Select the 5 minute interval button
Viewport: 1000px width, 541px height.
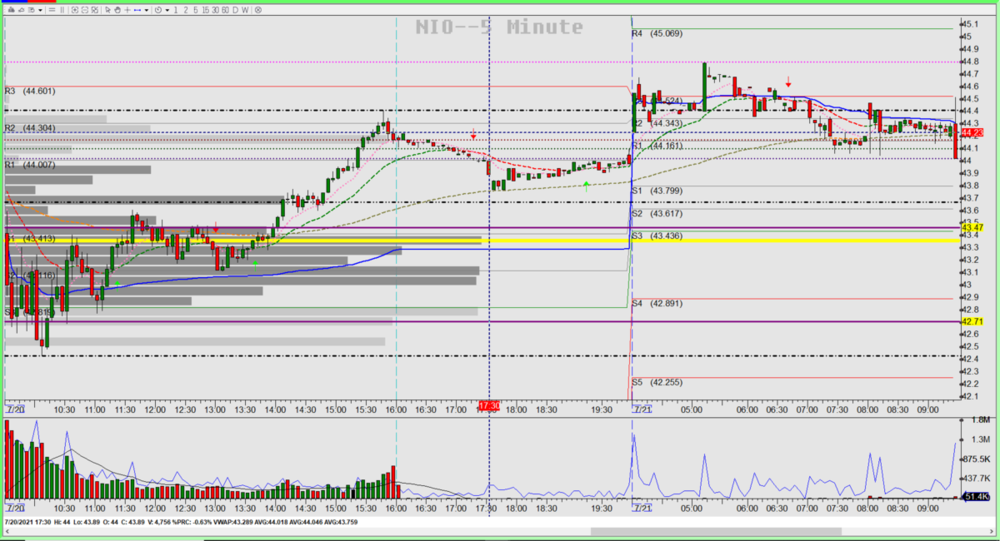click(195, 10)
